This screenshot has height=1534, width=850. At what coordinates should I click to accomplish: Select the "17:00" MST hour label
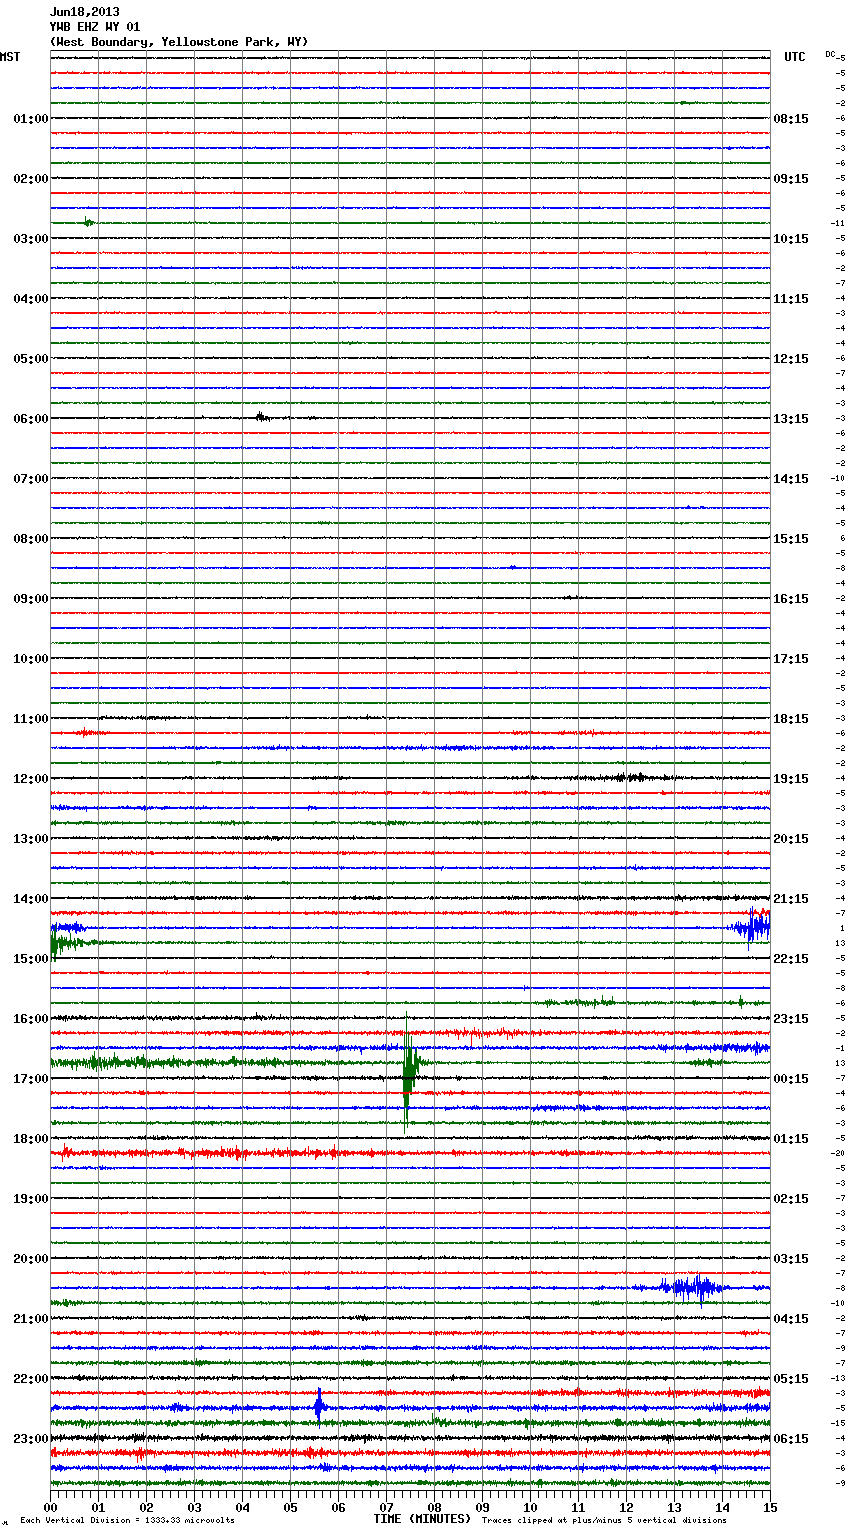pos(31,1079)
